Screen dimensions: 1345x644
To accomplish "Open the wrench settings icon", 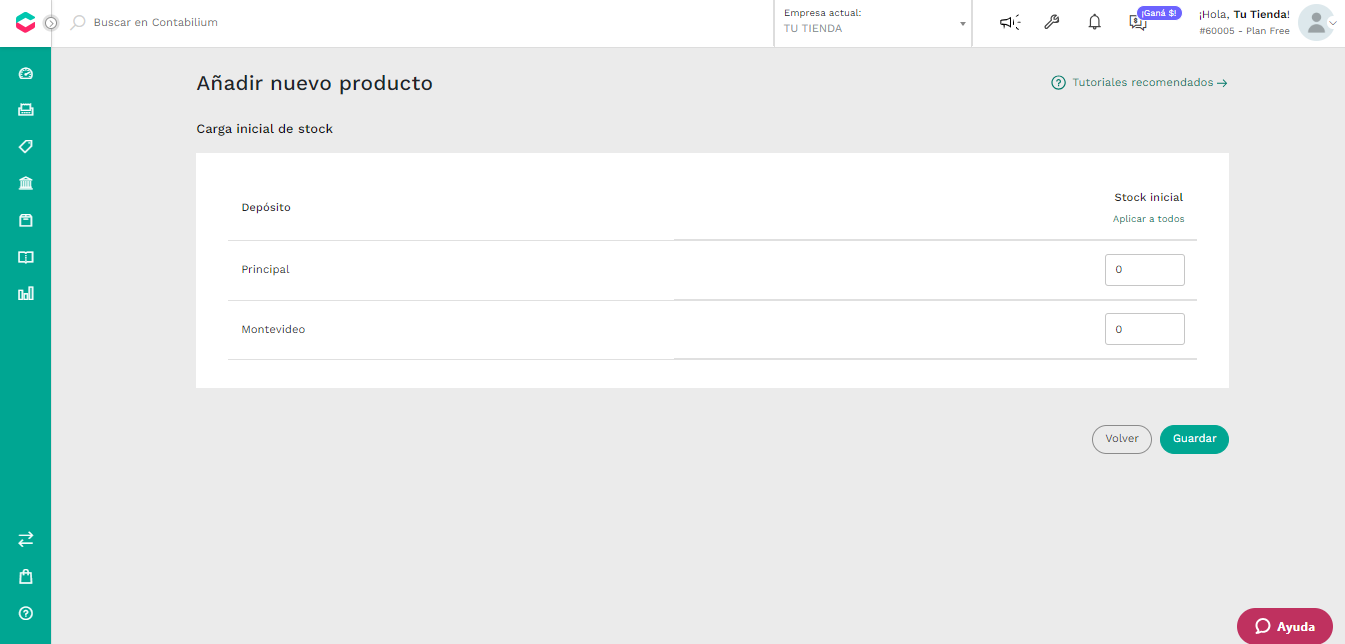I will pyautogui.click(x=1051, y=22).
